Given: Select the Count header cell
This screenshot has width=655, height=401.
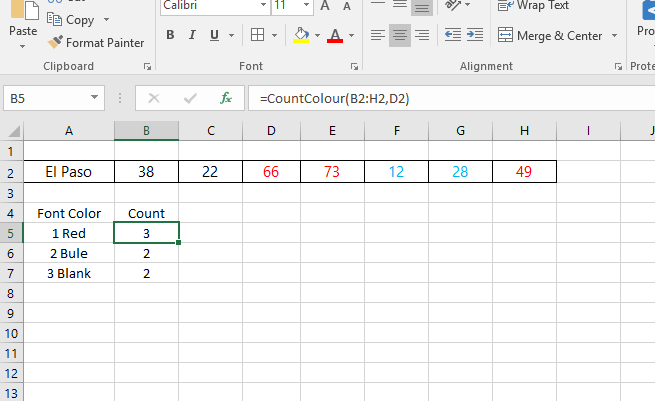Looking at the screenshot, I should 146,213.
